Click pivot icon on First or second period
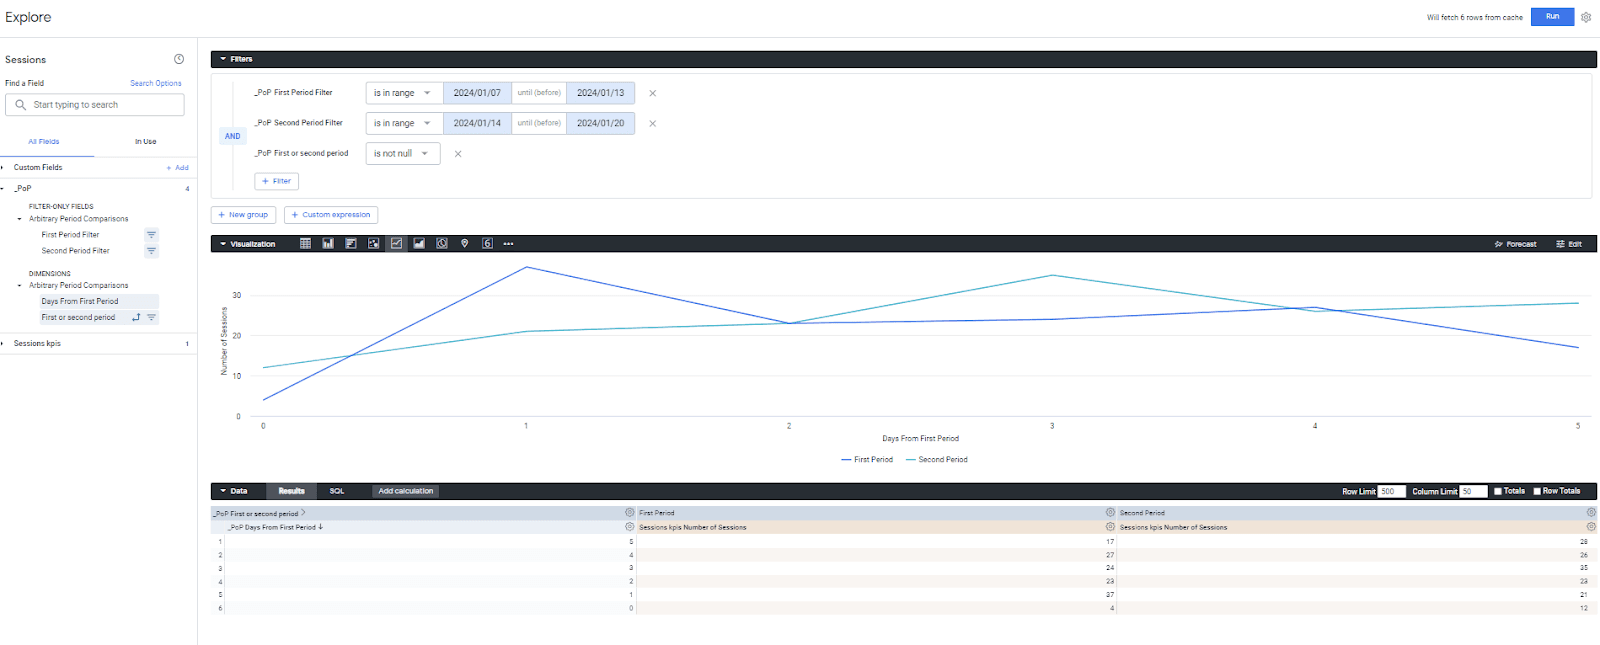The width and height of the screenshot is (1600, 645). pos(136,317)
